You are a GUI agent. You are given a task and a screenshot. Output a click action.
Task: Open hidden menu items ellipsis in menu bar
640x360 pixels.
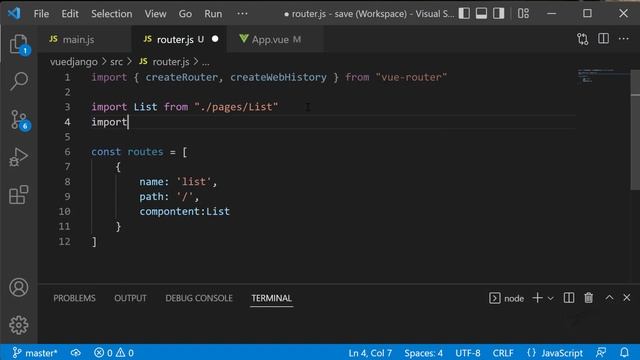(x=242, y=13)
